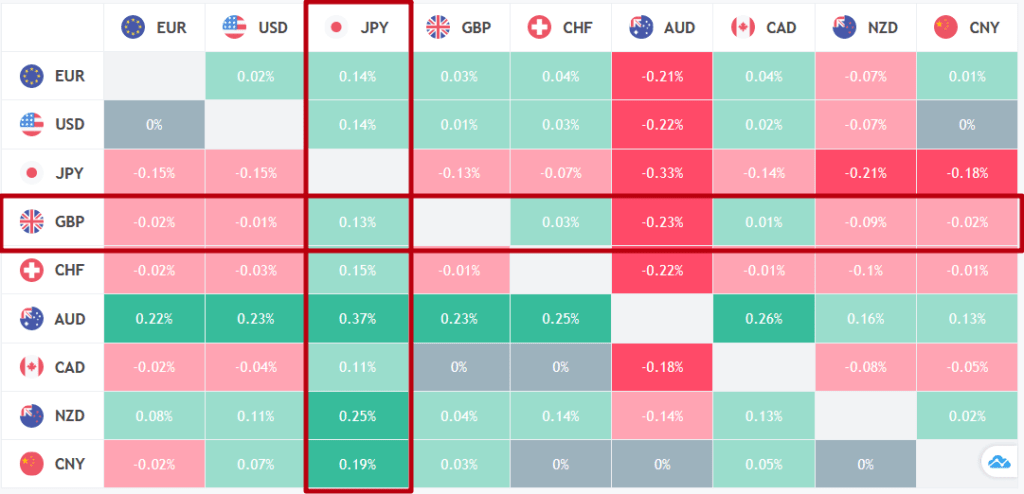Click the EUR flag icon in header row
Screen dimensions: 1024x494
pos(133,27)
